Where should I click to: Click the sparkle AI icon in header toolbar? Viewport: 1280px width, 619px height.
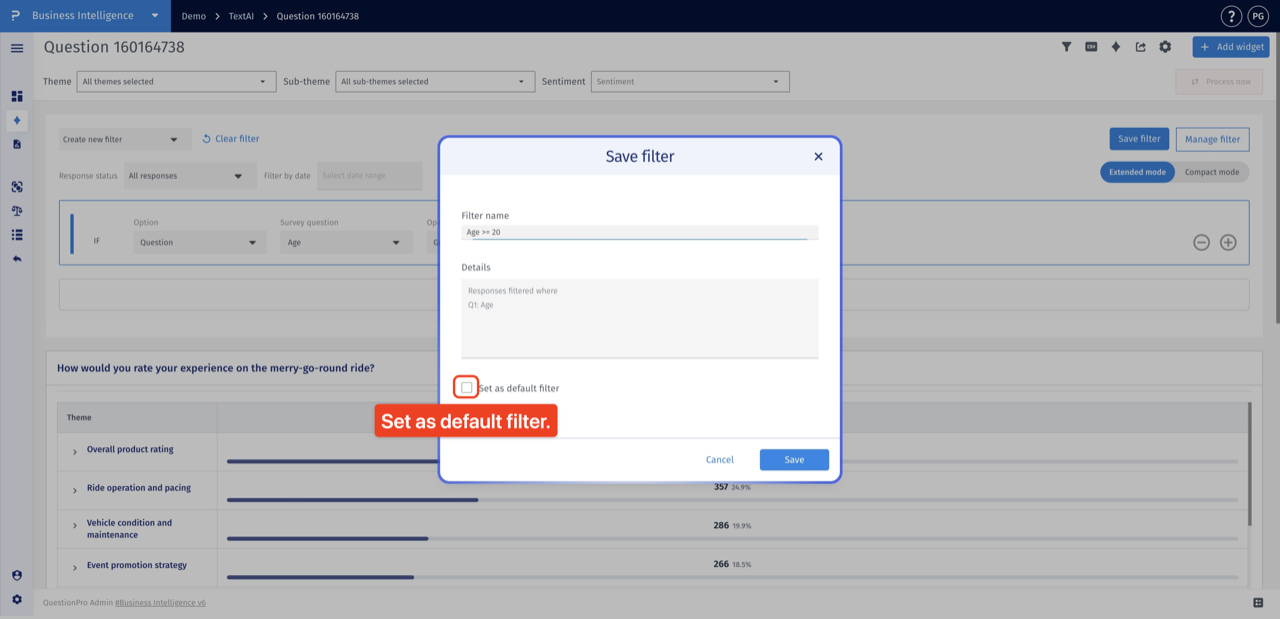[x=1116, y=47]
